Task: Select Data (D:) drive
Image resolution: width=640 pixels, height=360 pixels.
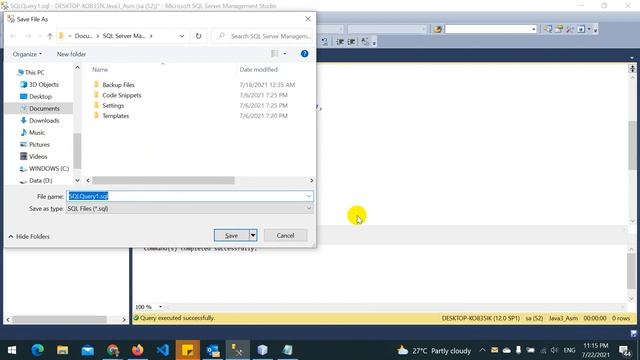Action: coord(40,180)
